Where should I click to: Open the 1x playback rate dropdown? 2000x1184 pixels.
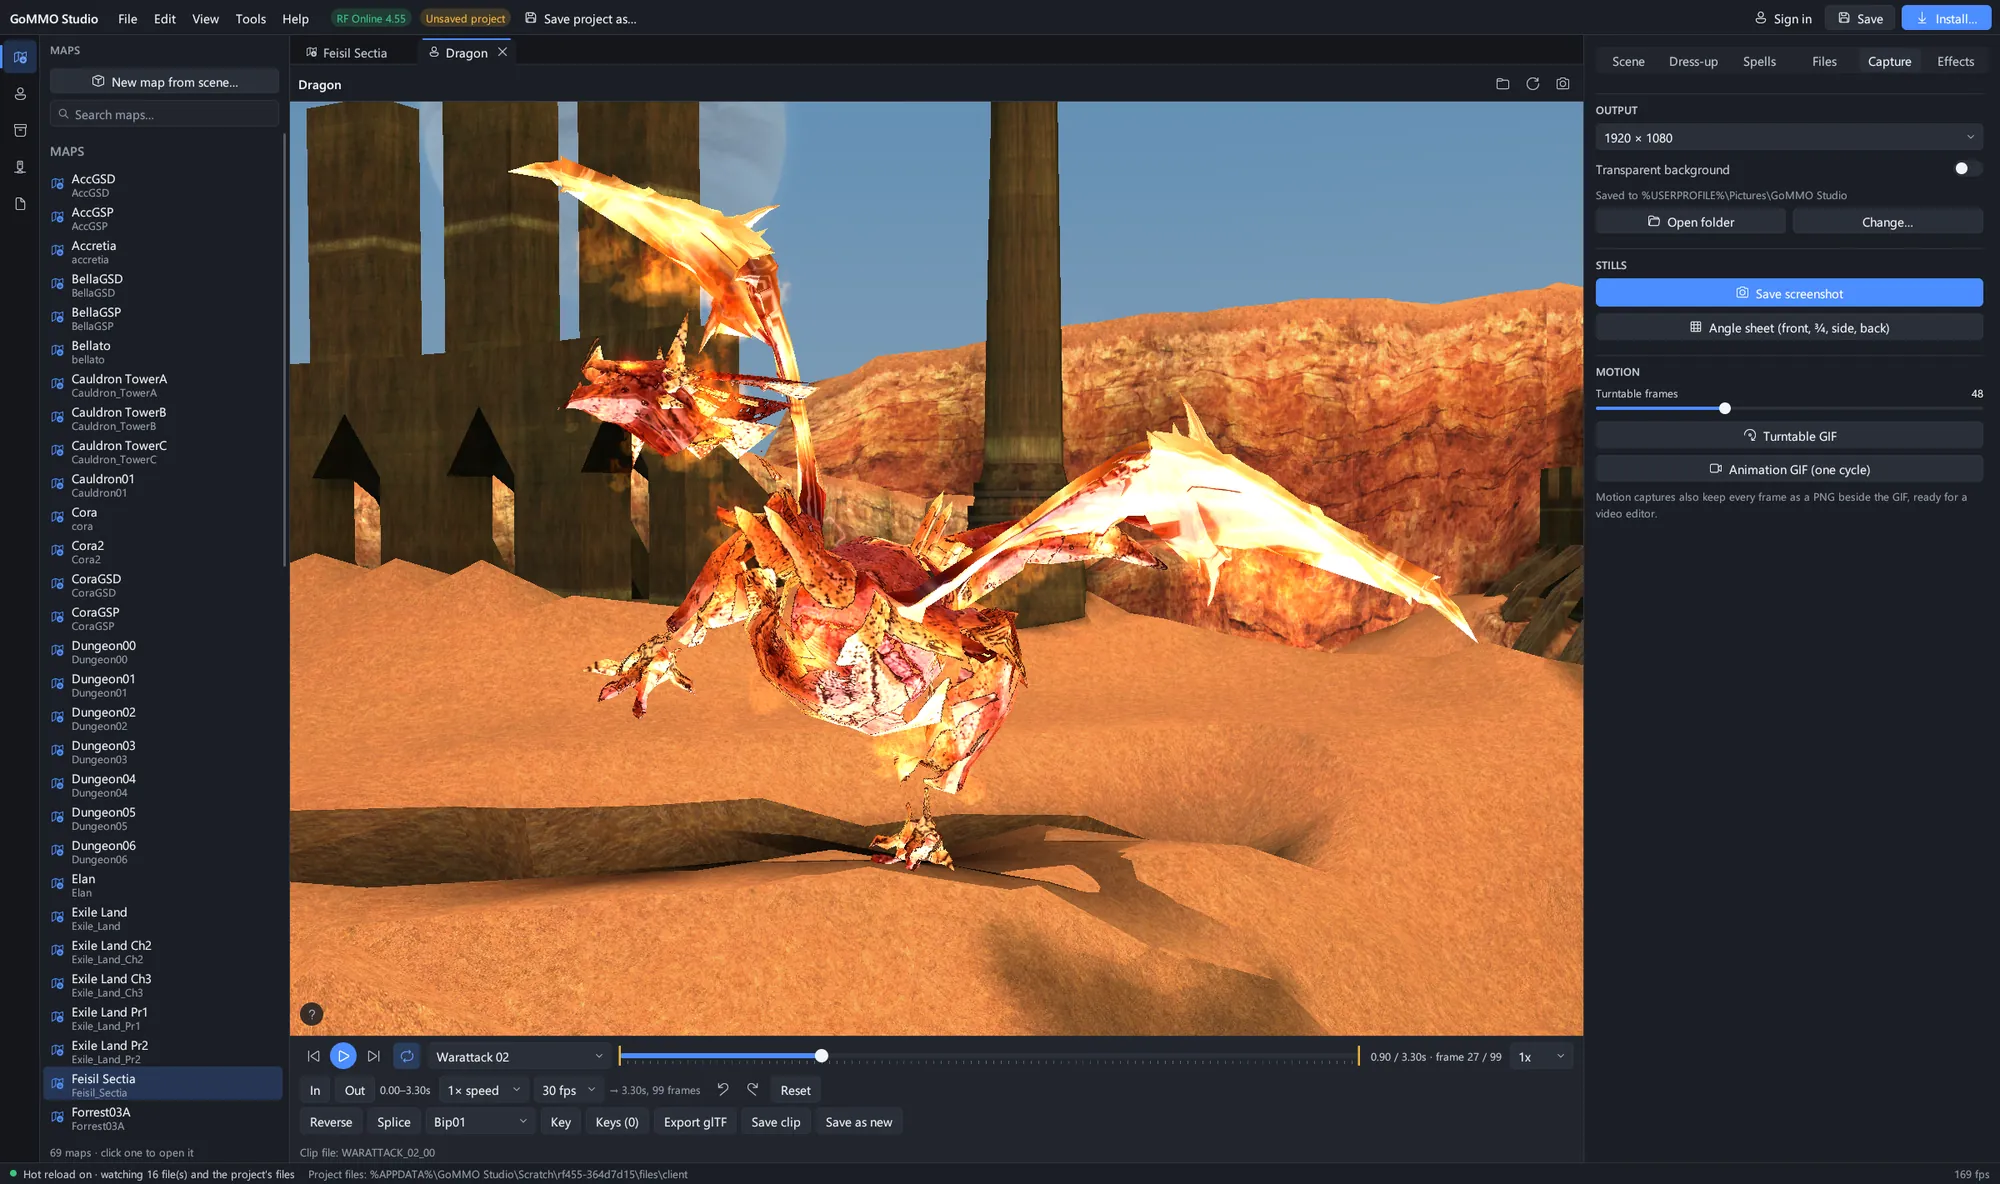[1542, 1056]
